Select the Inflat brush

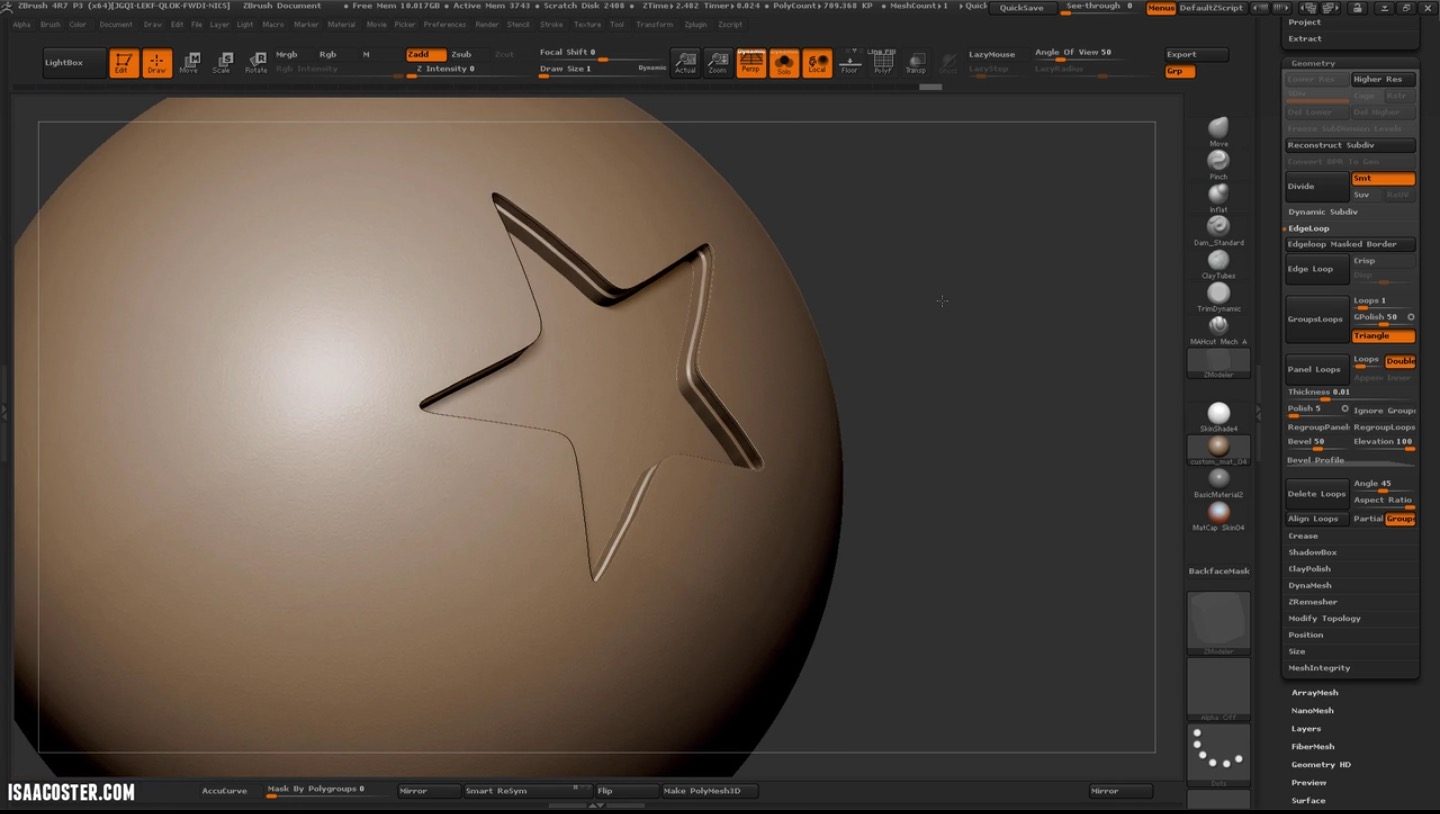(1218, 197)
